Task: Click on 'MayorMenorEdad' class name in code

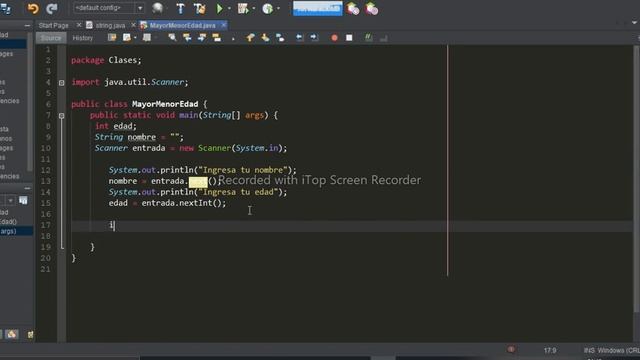Action: point(165,104)
